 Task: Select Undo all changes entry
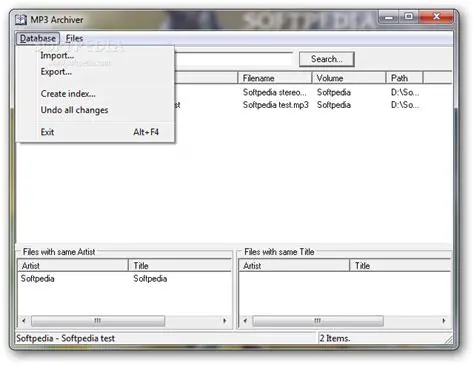click(x=96, y=110)
